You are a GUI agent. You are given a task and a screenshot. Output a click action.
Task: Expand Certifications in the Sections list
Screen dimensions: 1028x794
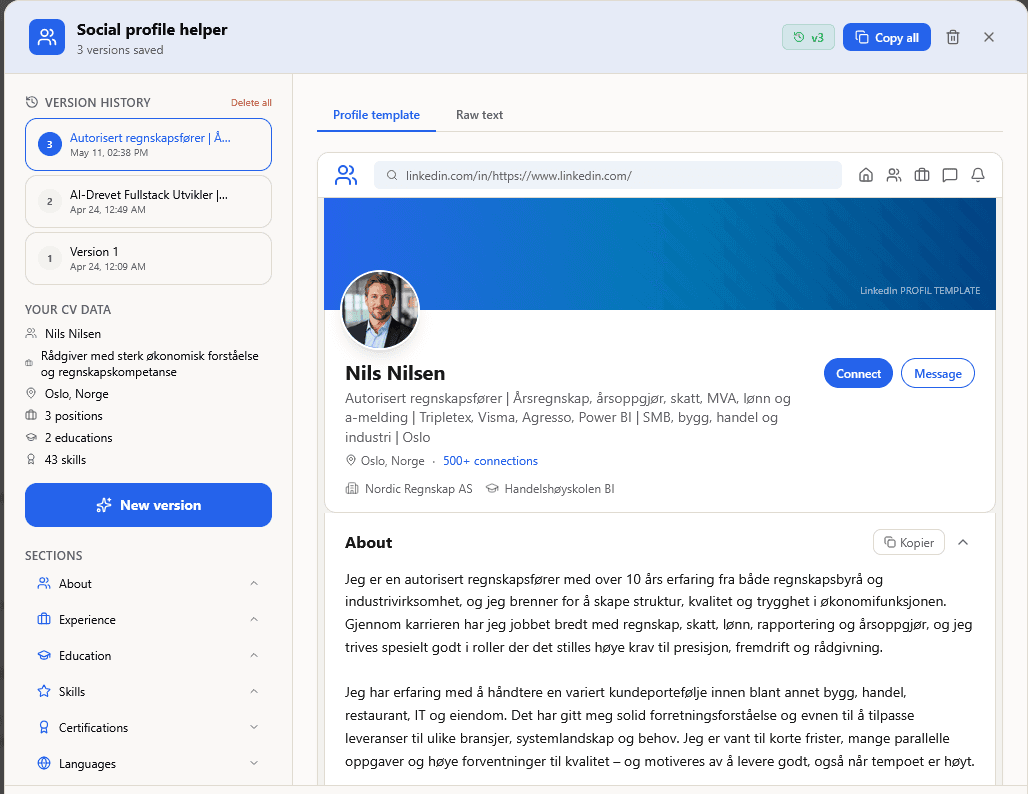click(254, 727)
